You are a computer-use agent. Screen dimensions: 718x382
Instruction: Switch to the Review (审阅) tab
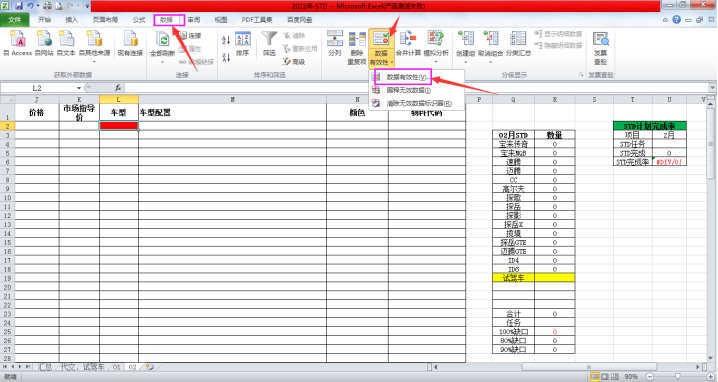194,20
